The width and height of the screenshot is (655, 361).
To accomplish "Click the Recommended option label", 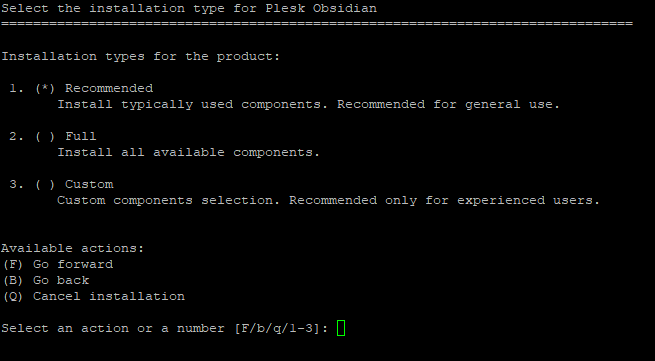I will (109, 89).
